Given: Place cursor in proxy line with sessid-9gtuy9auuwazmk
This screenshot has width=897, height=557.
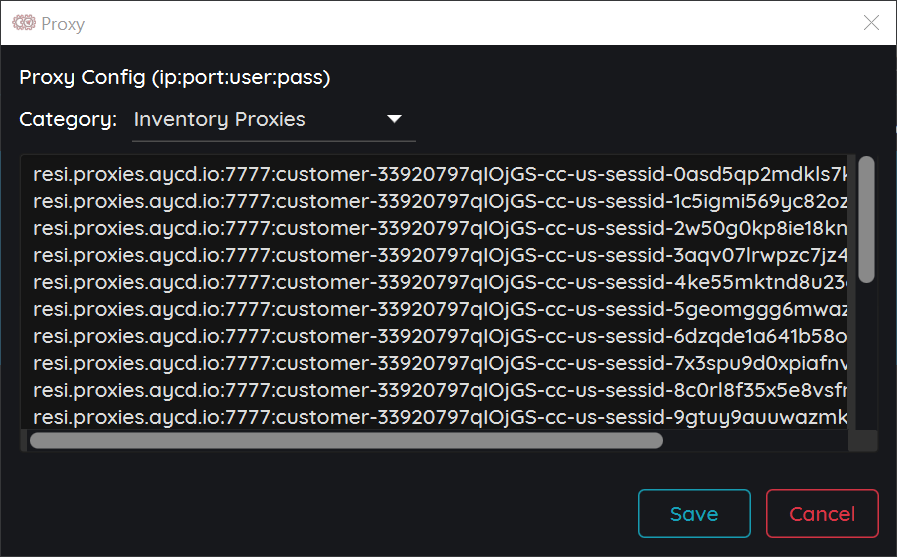Looking at the screenshot, I should coord(440,417).
